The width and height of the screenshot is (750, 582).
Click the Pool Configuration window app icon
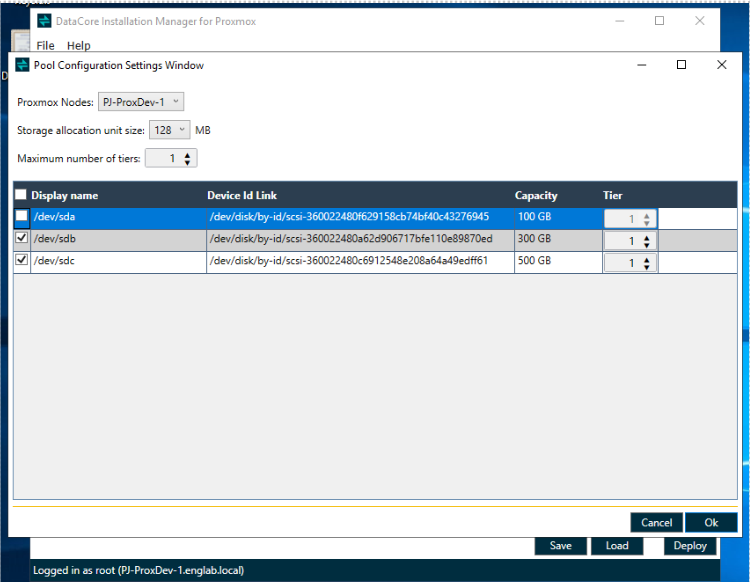(x=22, y=65)
